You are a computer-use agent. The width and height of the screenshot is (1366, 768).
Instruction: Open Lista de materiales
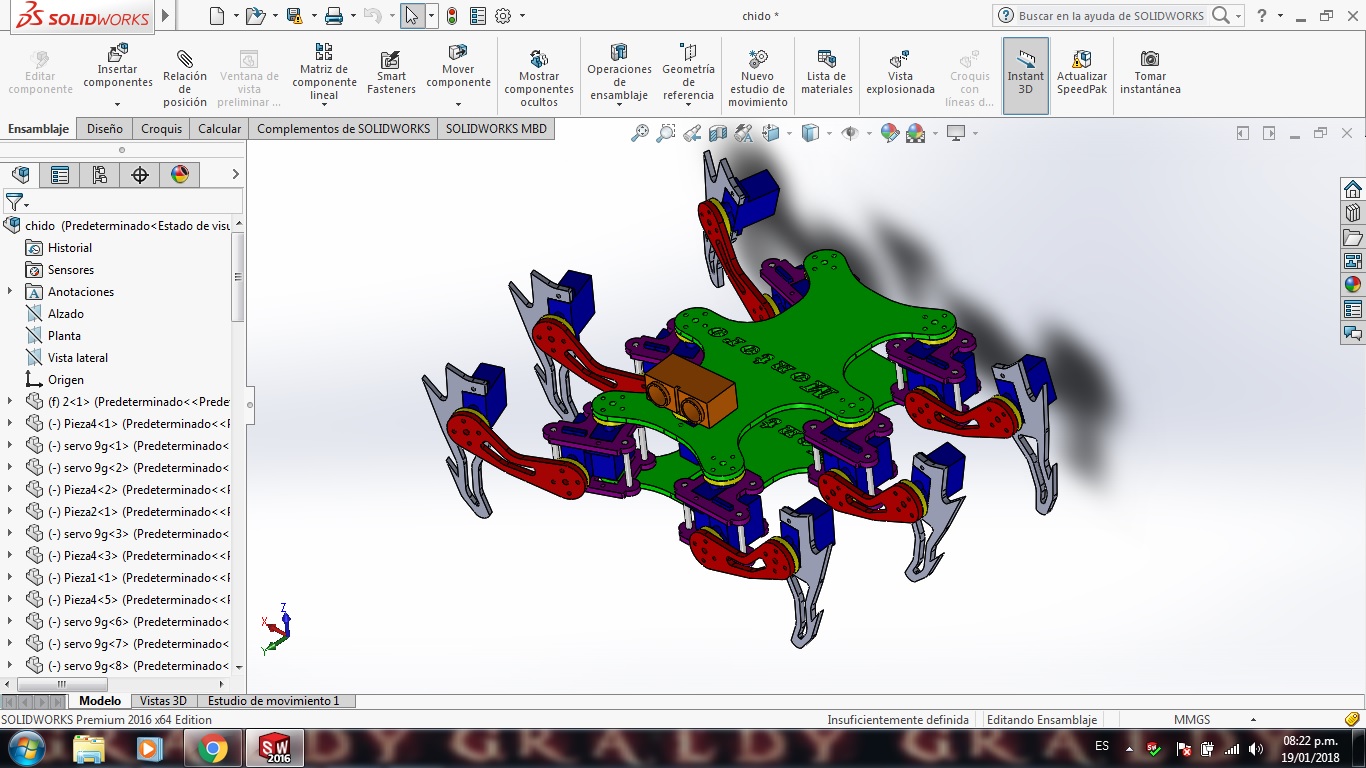tap(827, 72)
